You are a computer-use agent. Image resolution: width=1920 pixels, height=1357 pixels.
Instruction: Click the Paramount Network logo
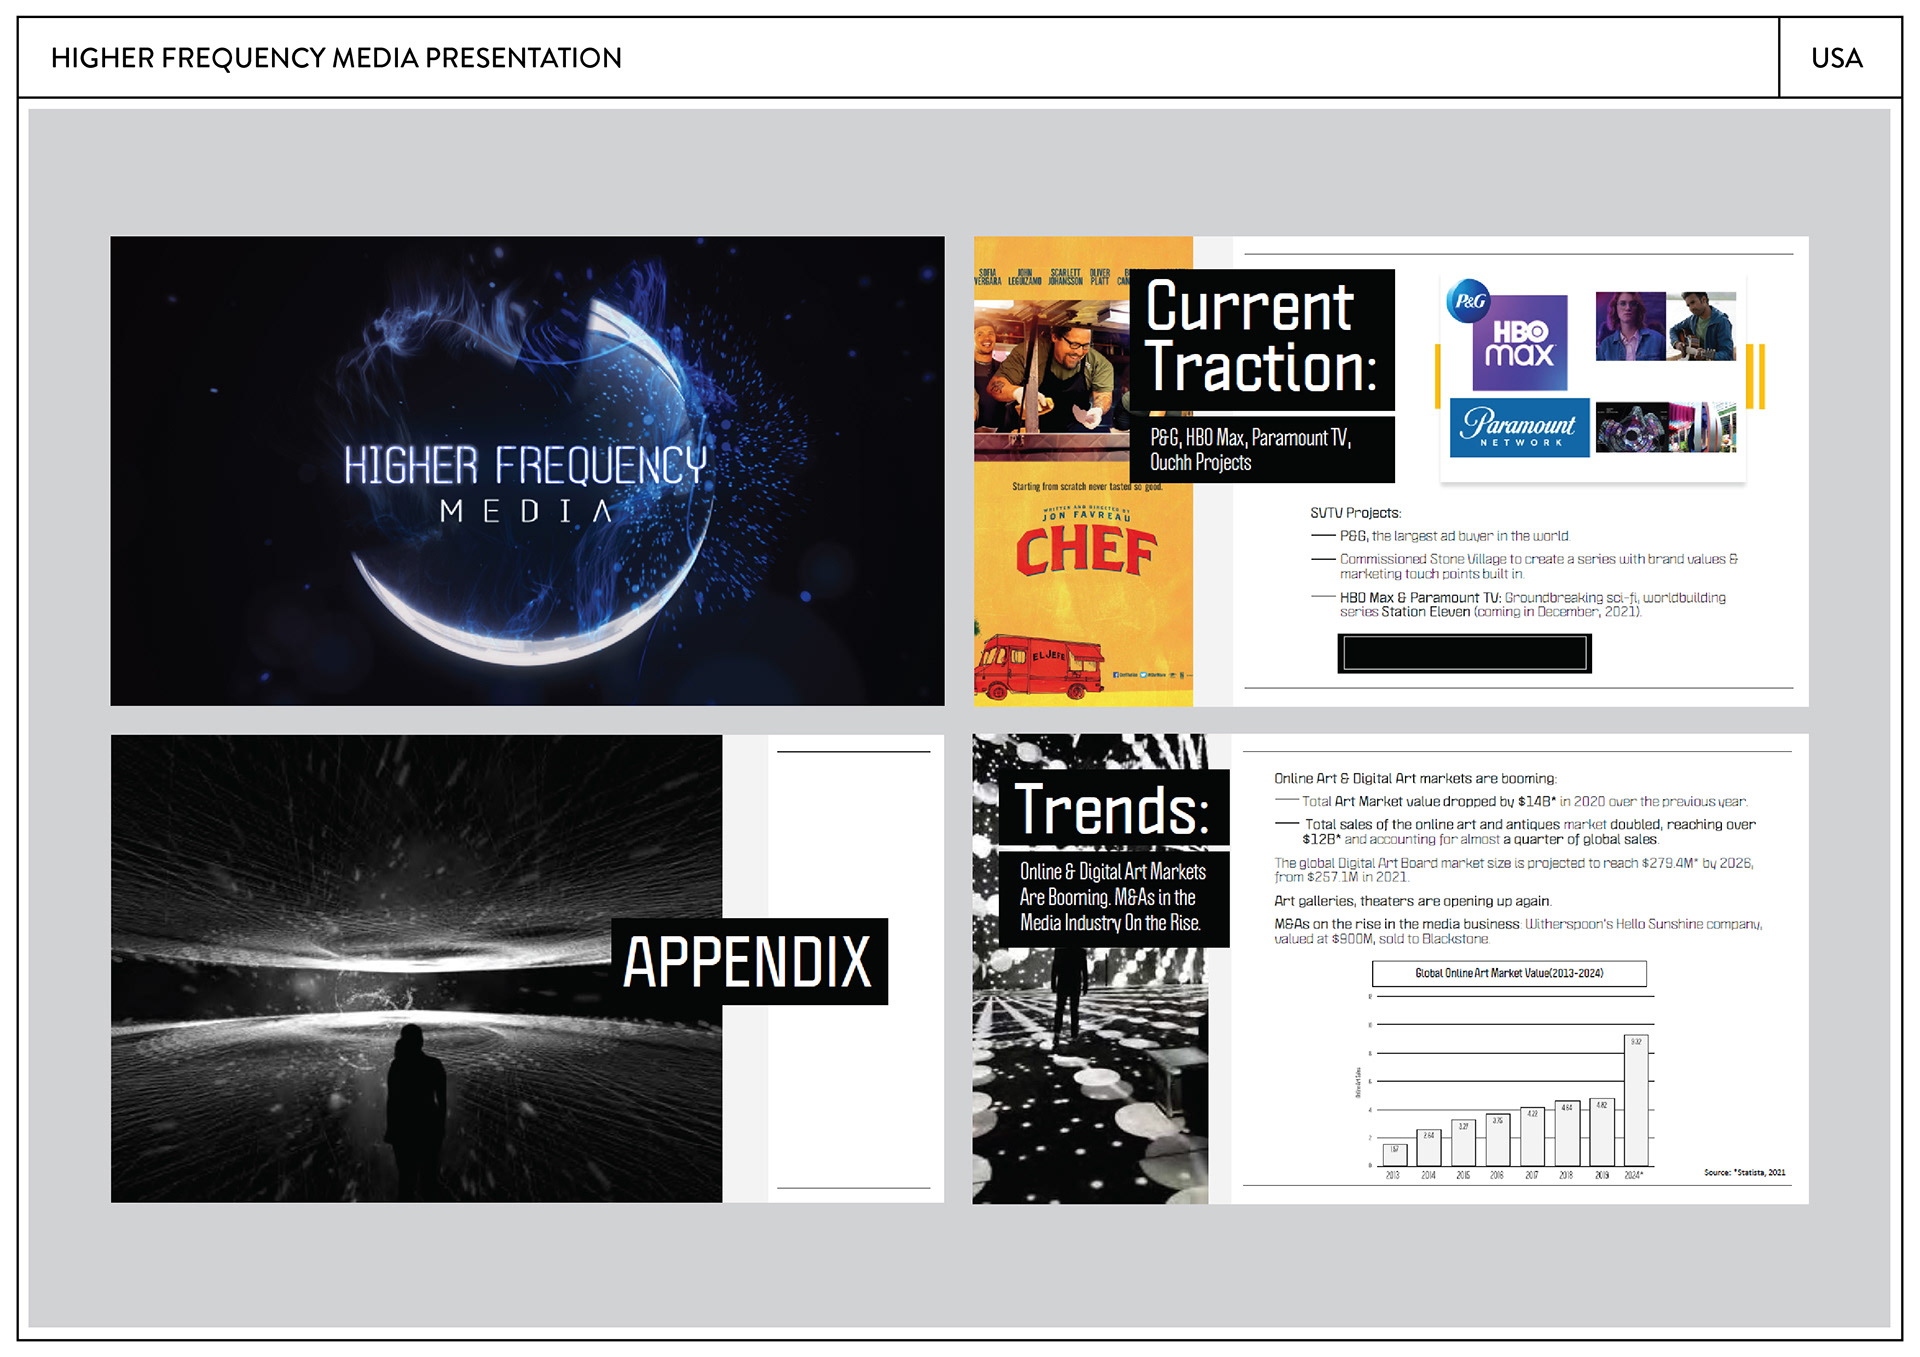click(1519, 428)
